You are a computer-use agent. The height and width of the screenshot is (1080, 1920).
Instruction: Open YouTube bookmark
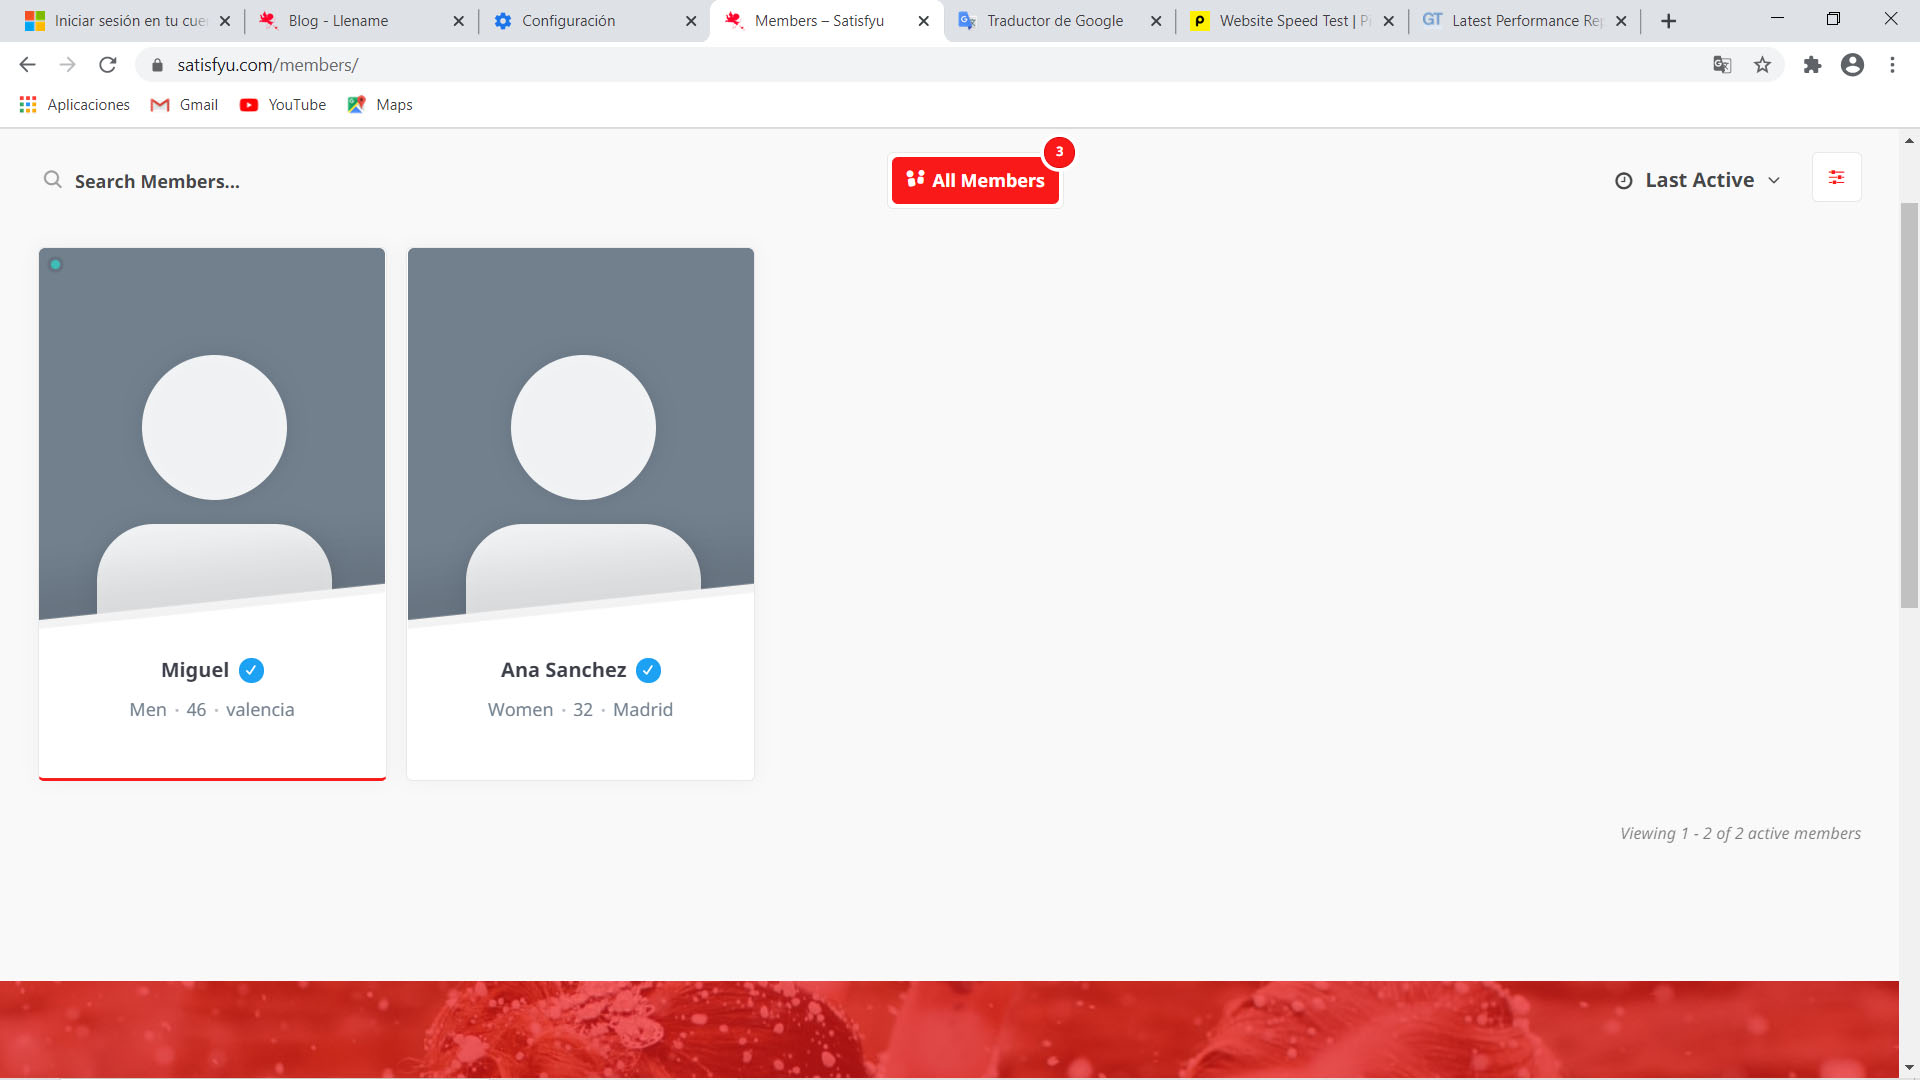(284, 105)
